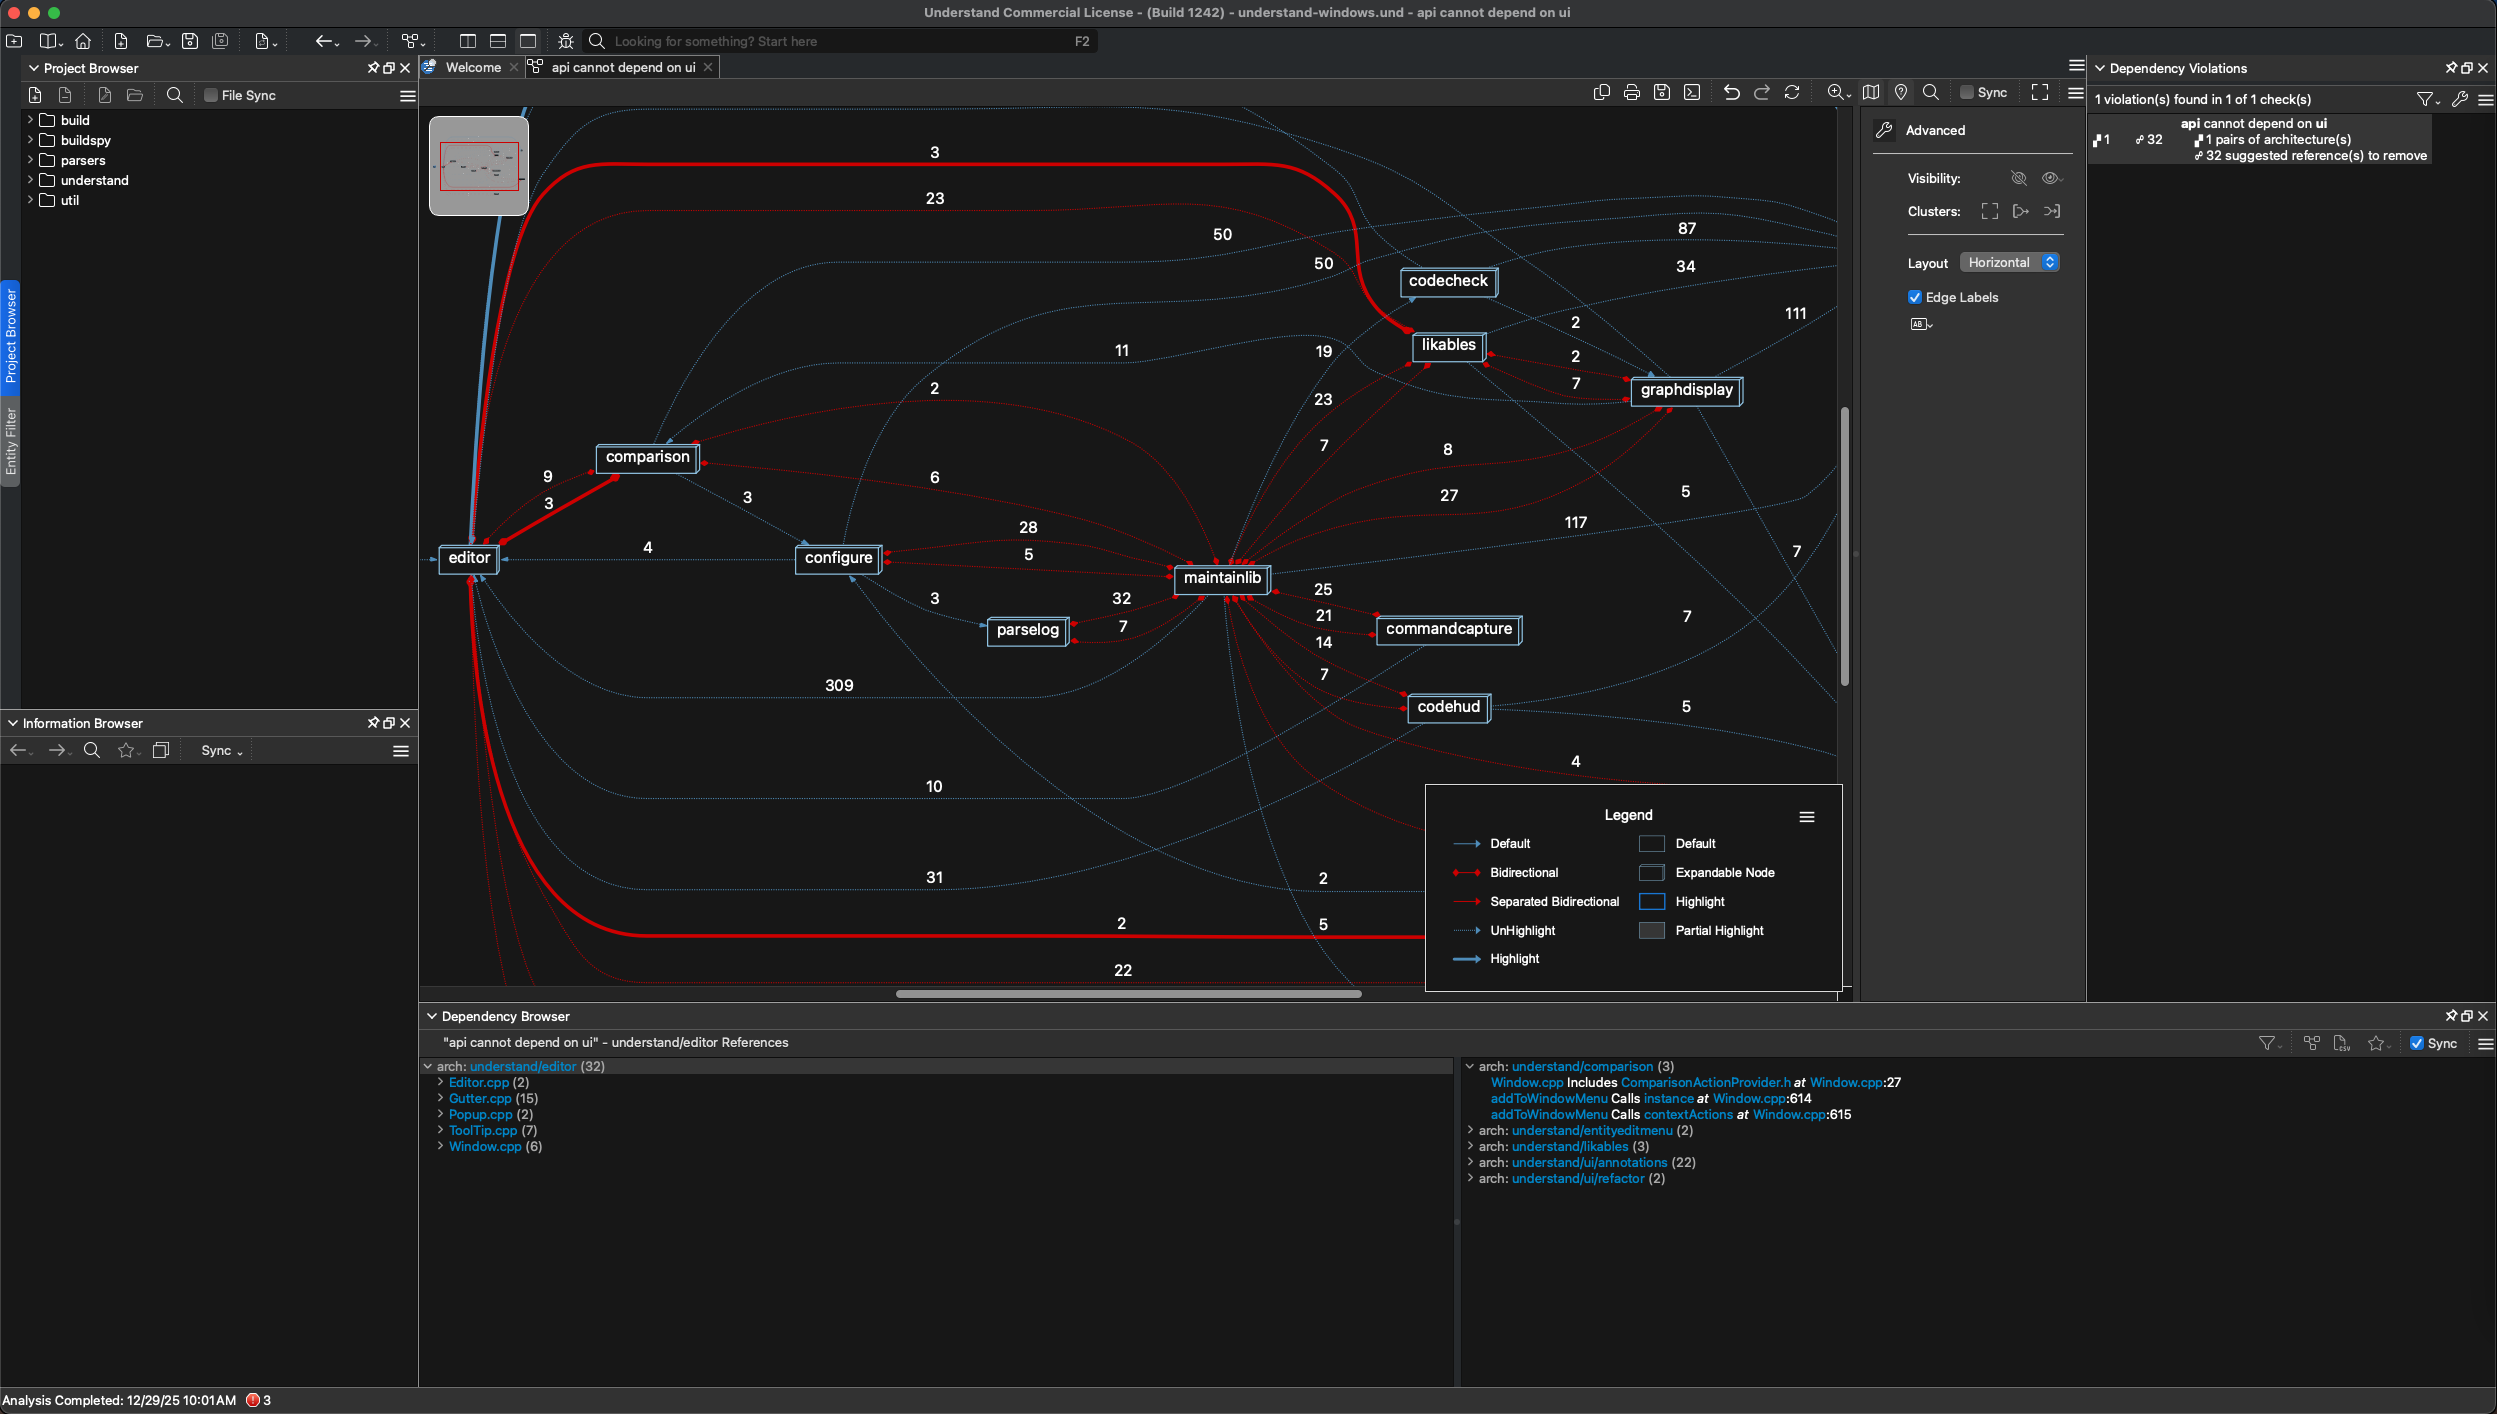Image resolution: width=2497 pixels, height=1414 pixels.
Task: Click the hide nodes crossed-eye icon
Action: coord(2019,178)
